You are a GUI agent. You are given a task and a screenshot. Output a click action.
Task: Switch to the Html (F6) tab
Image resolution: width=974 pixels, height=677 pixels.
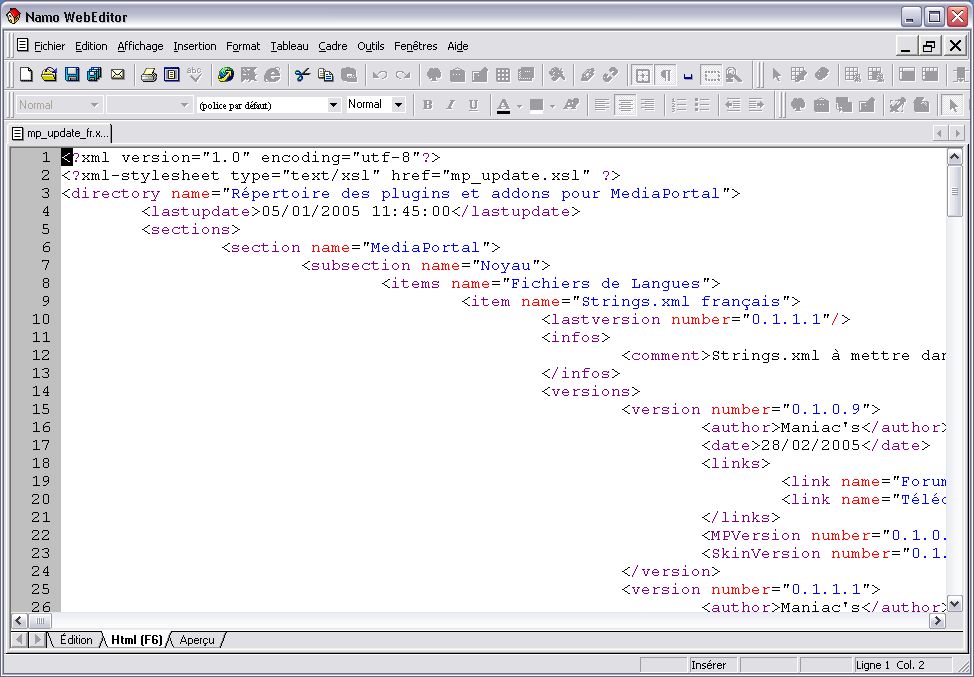point(137,640)
